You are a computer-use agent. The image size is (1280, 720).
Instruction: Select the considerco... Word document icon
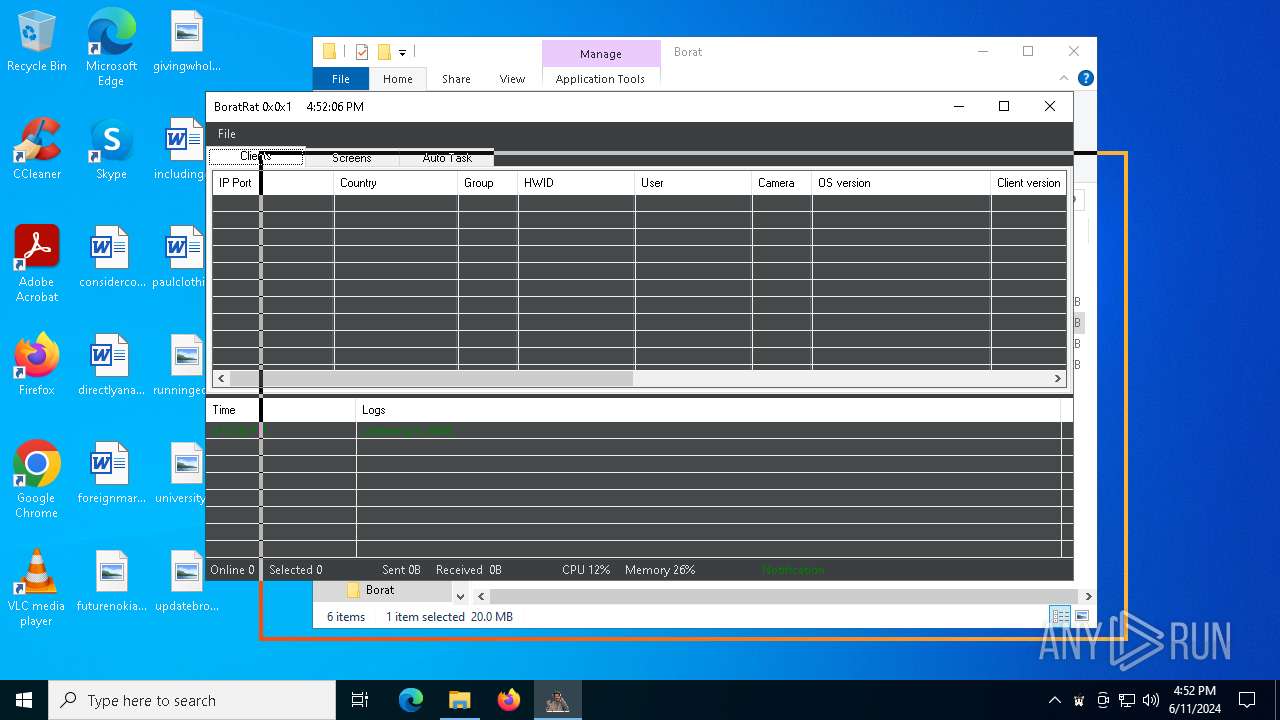tap(111, 257)
